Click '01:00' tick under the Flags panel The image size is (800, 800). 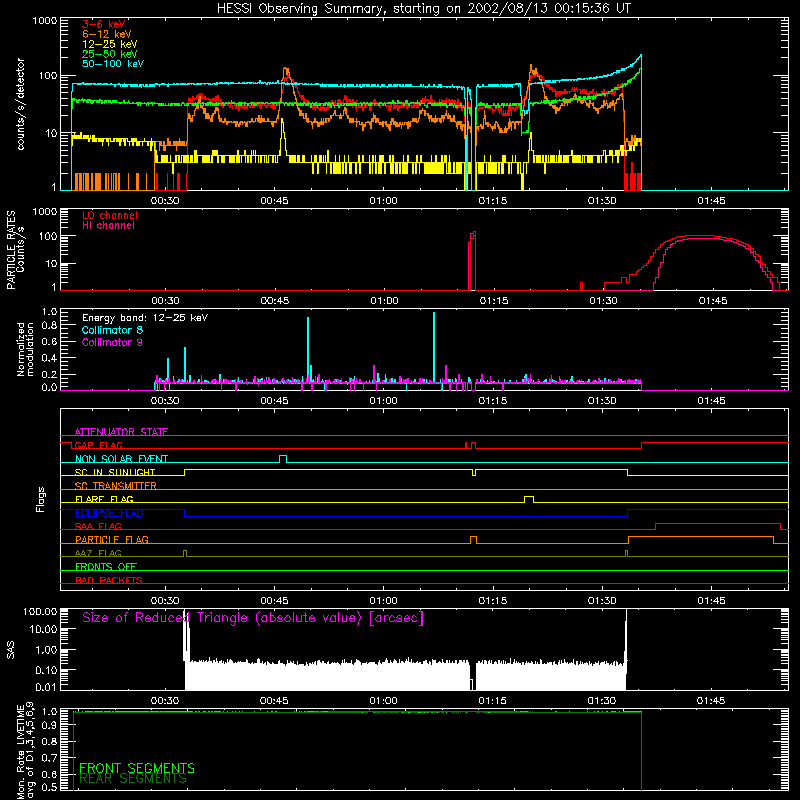[383, 601]
